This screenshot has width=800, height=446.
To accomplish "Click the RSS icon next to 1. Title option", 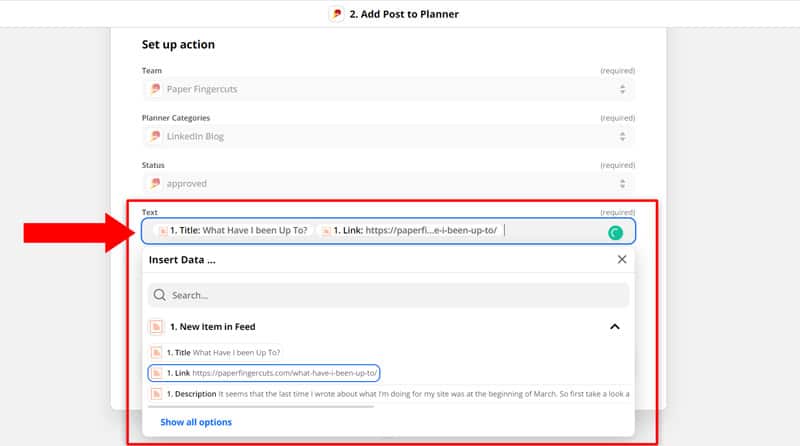I will point(157,353).
